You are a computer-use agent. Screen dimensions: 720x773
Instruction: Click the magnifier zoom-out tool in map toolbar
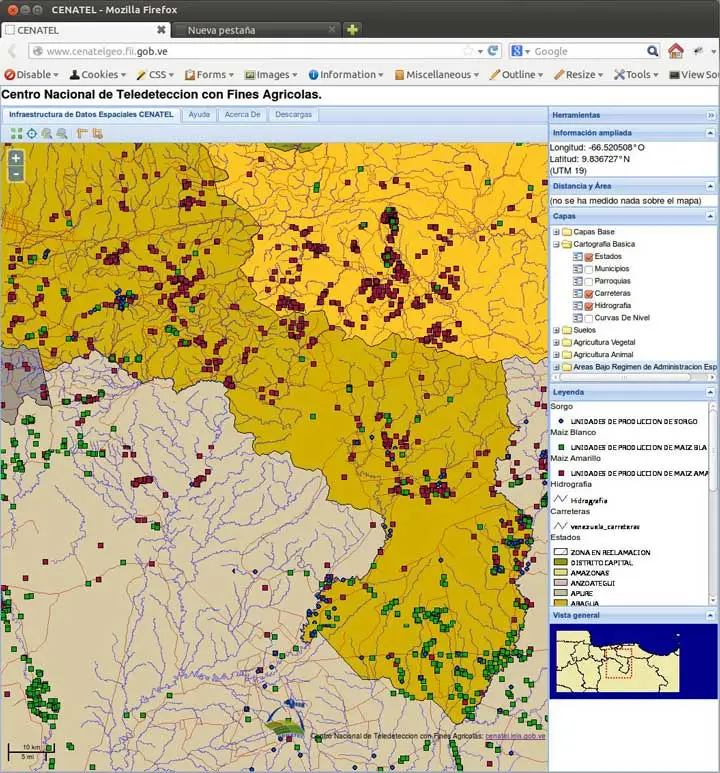[x=62, y=133]
